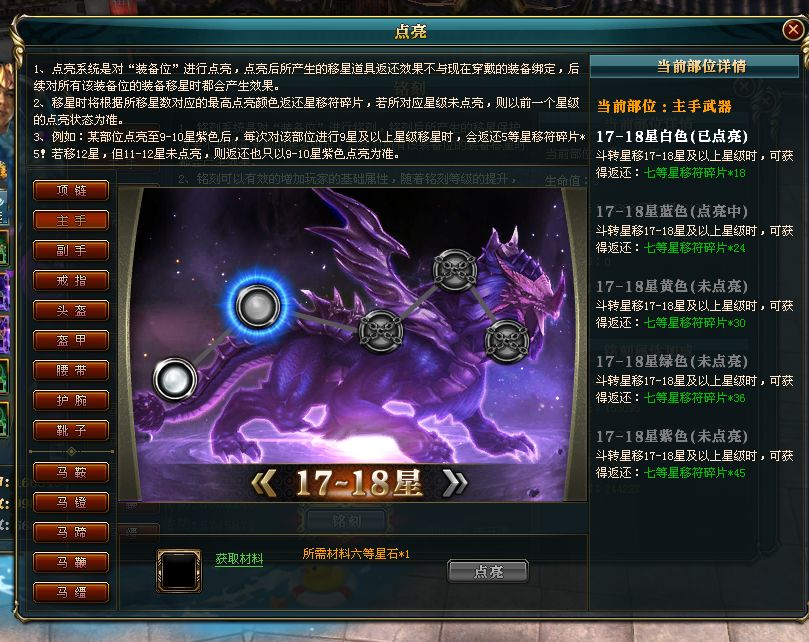This screenshot has width=809, height=642.
Task: Choose the 靴子 equipment slot
Action: (71, 430)
